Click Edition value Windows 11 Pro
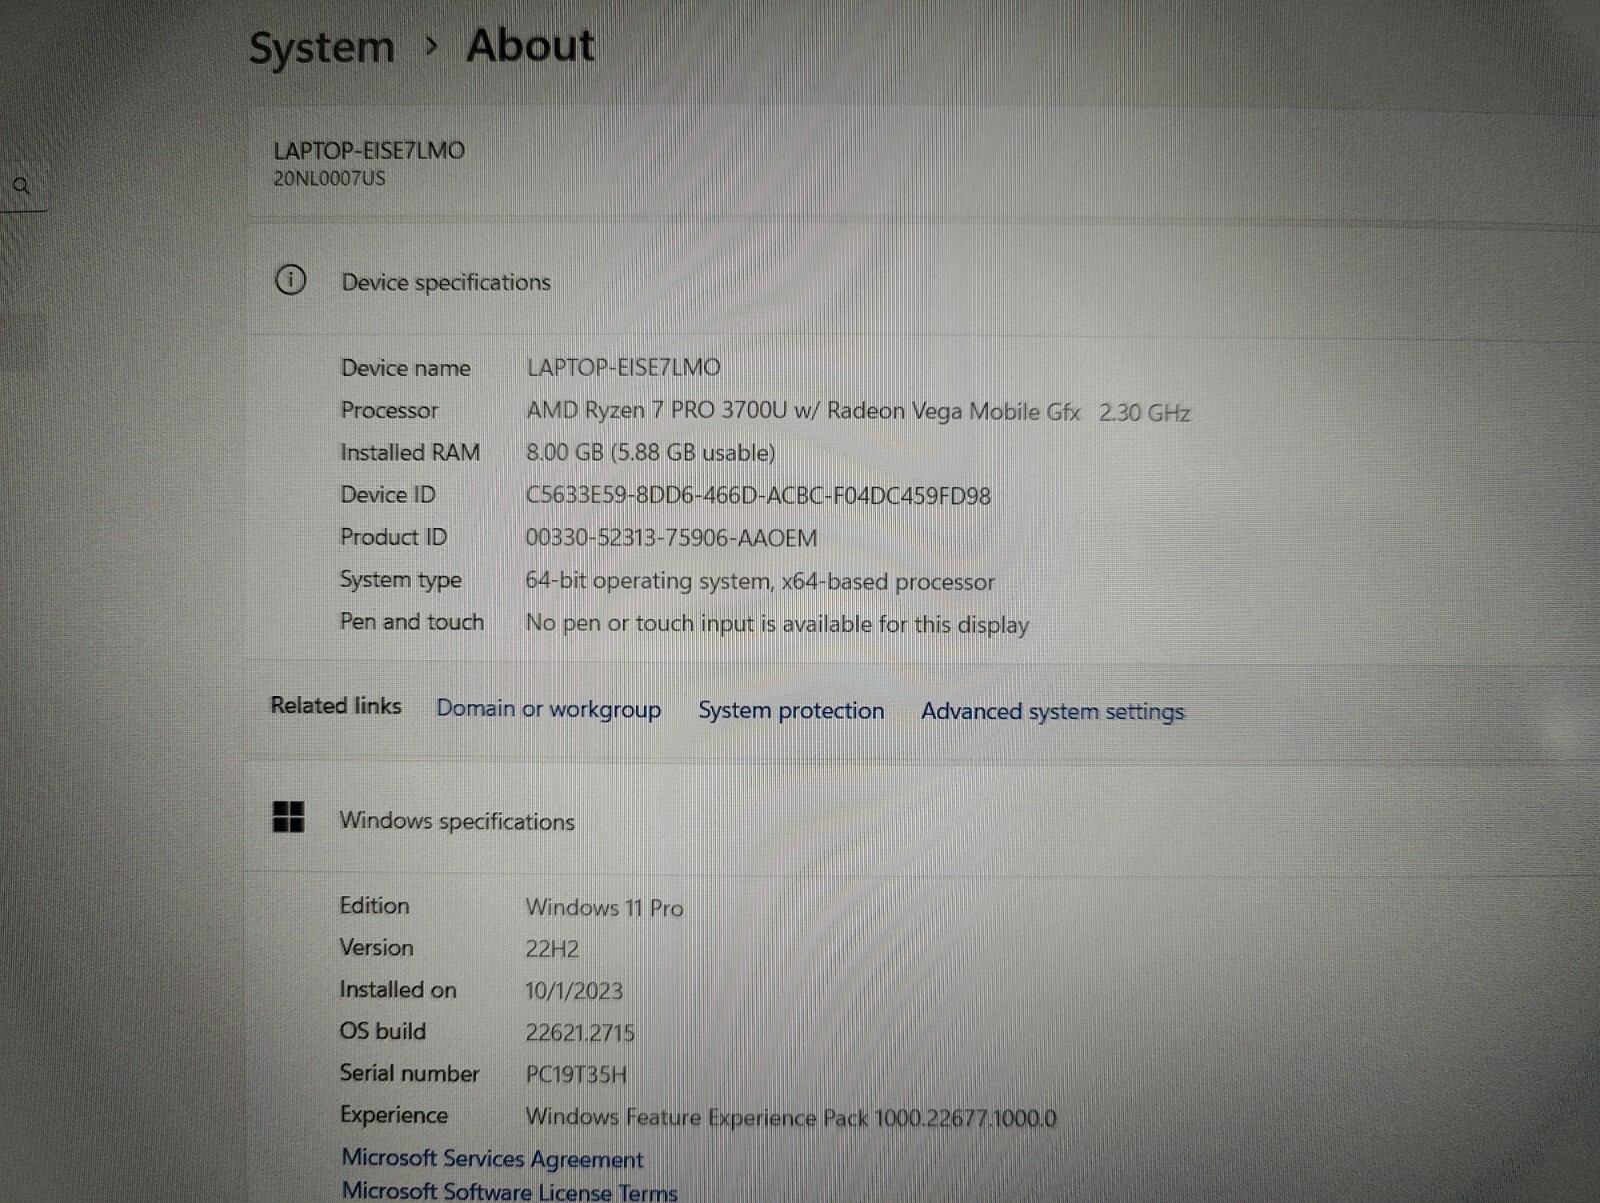 point(604,908)
